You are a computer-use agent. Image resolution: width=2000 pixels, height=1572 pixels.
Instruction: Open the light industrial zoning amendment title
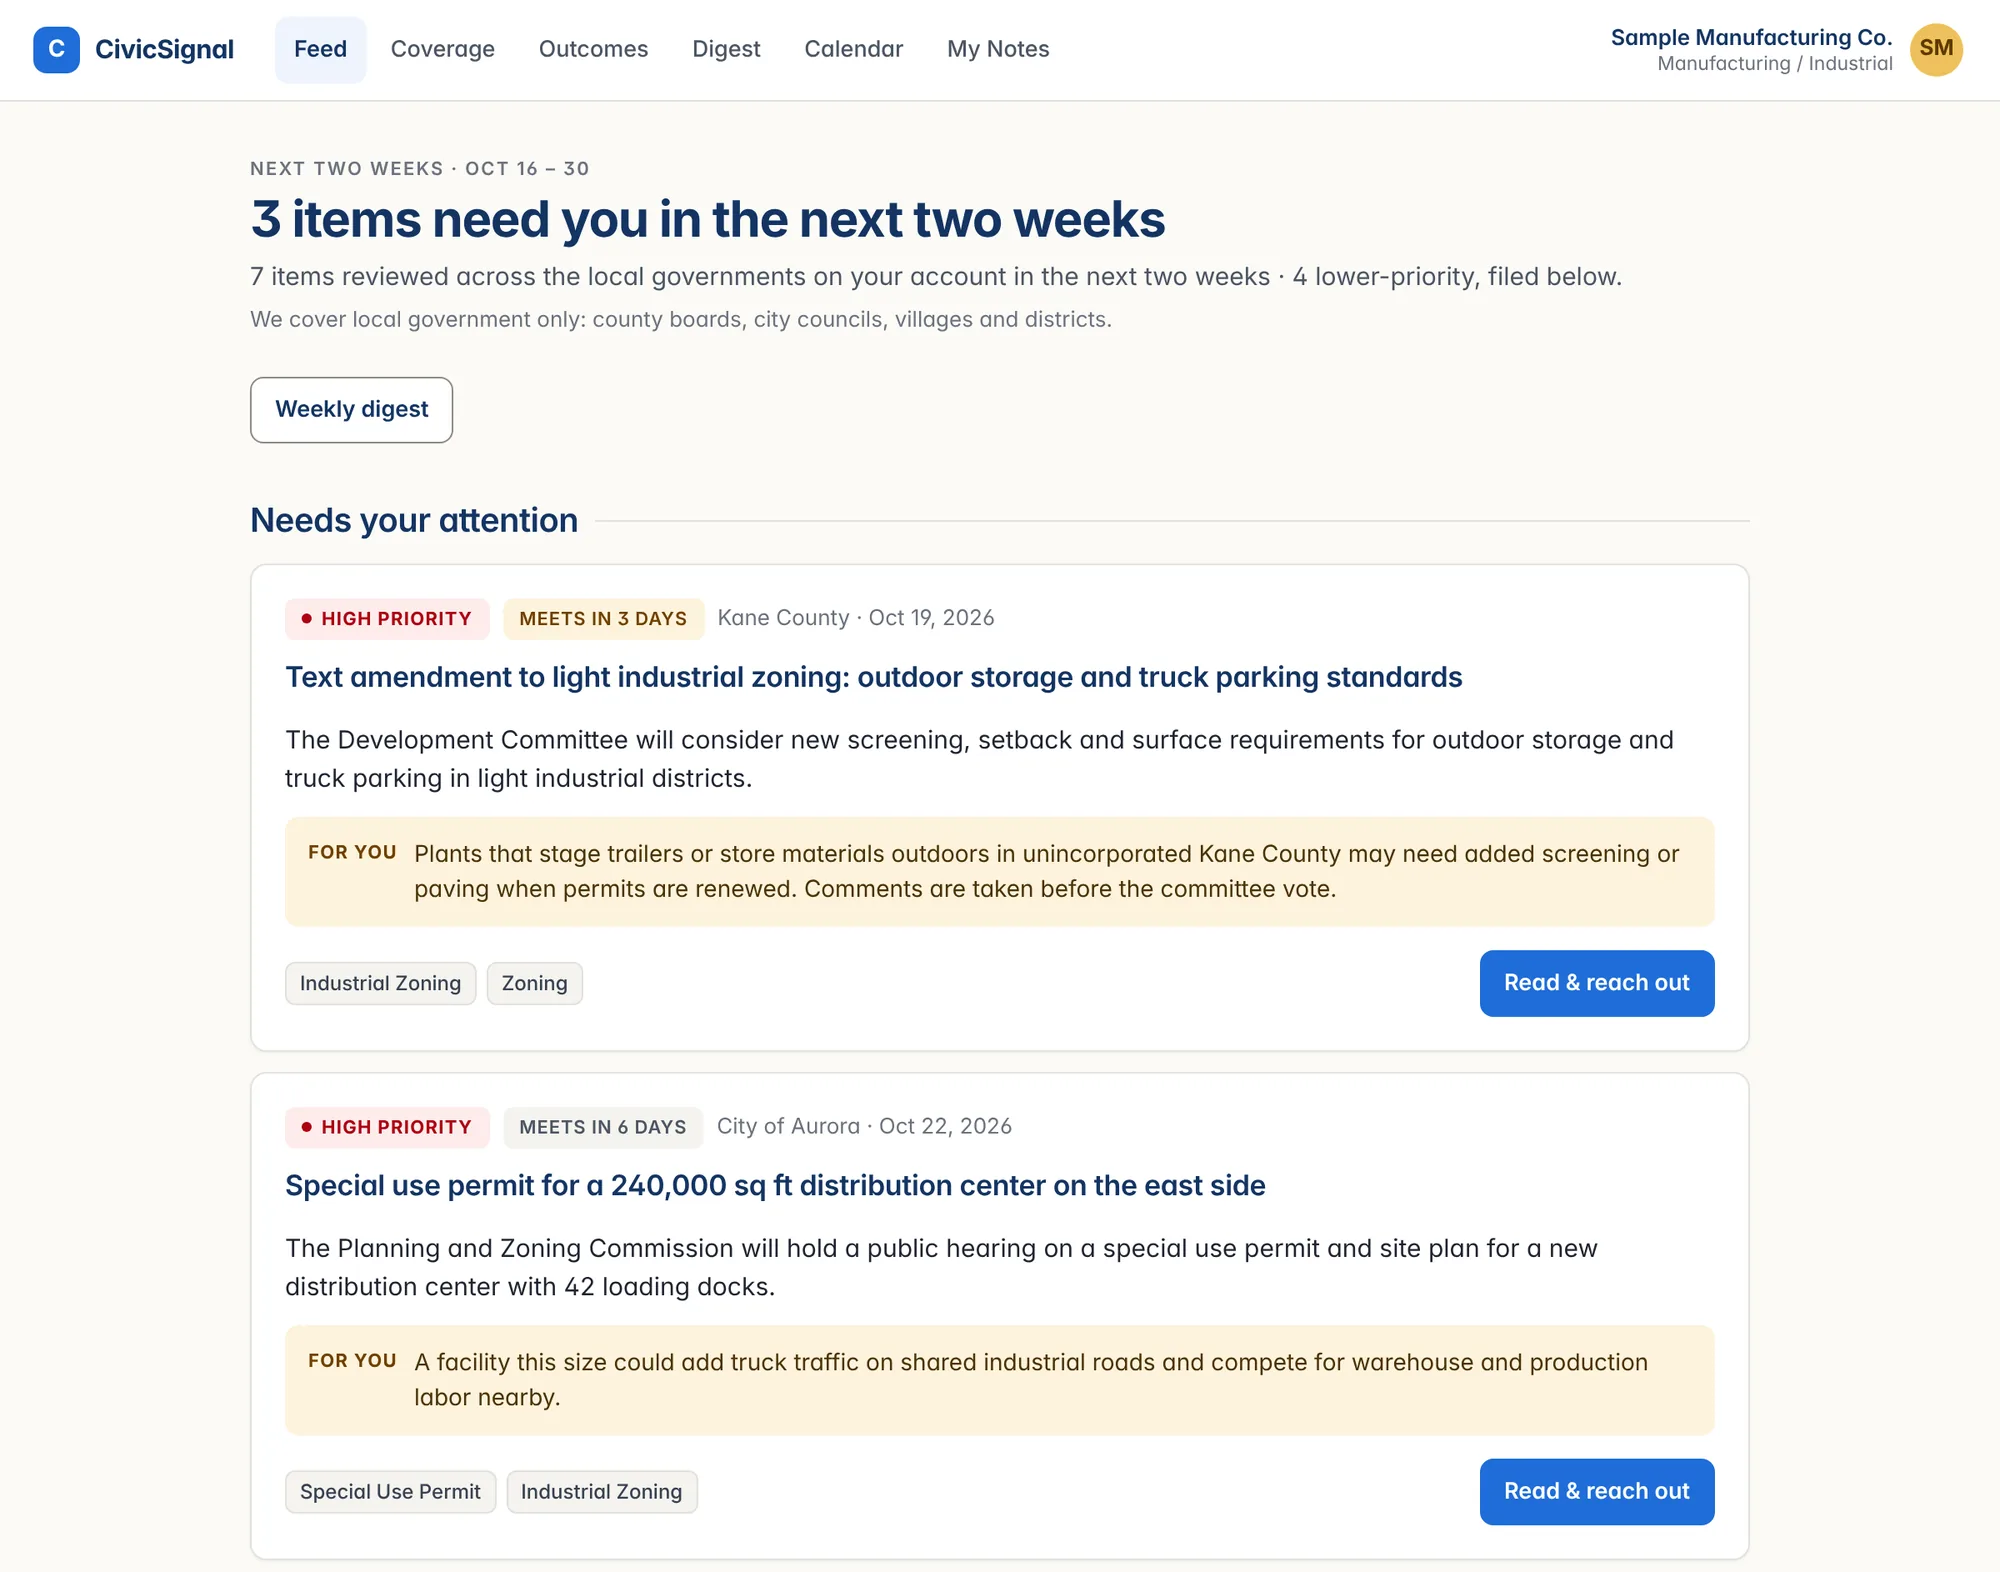(873, 677)
